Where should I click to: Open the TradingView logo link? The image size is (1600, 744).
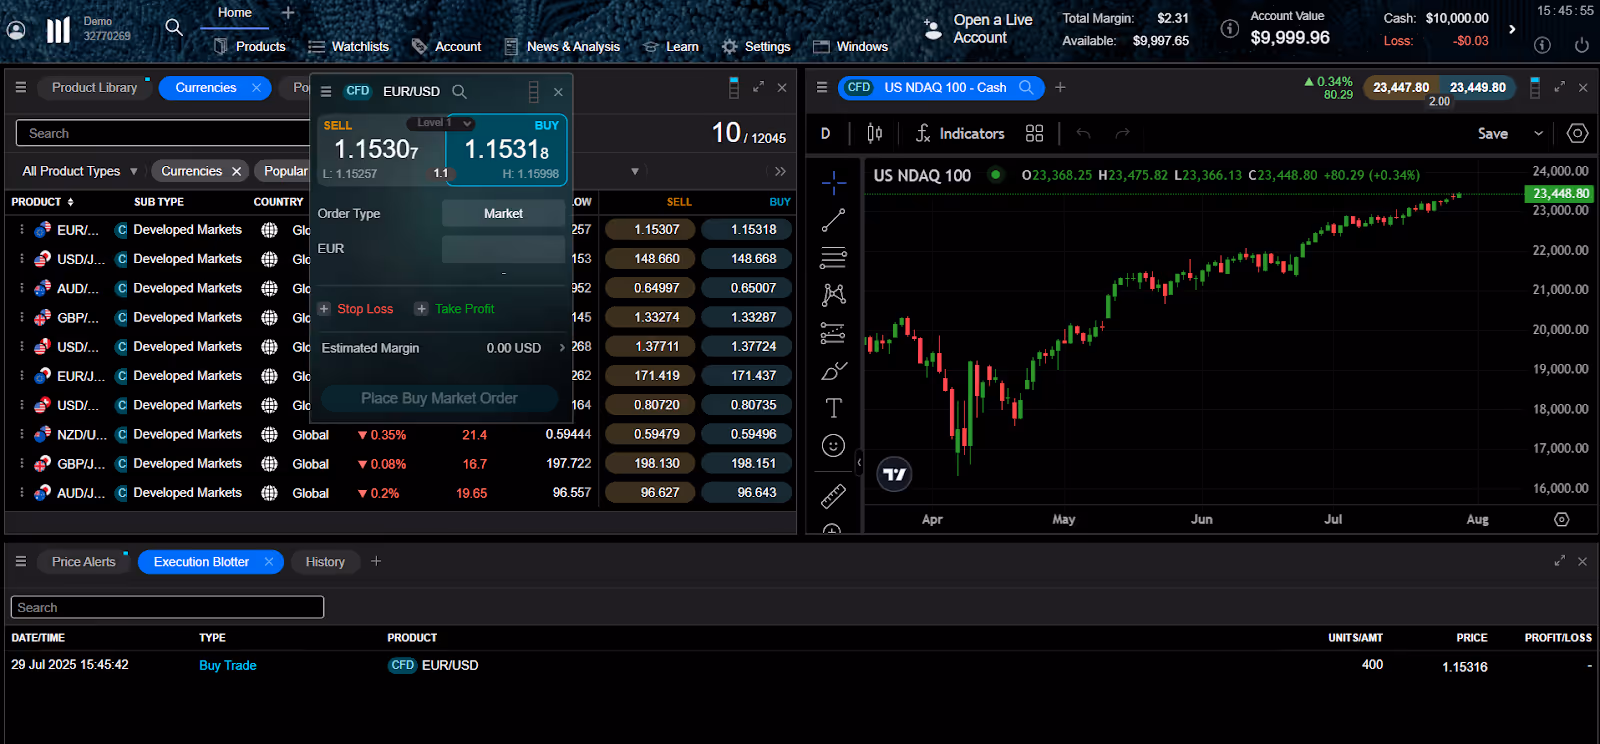tap(894, 474)
